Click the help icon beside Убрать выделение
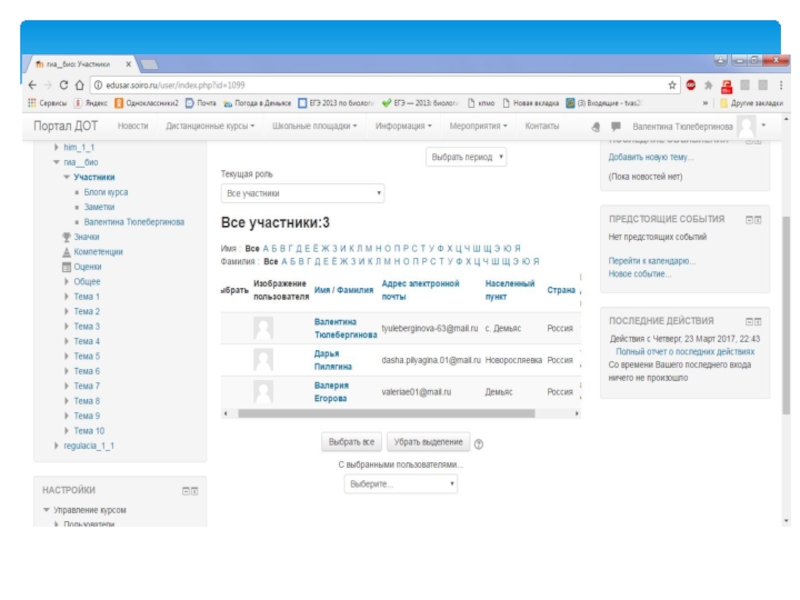The height and width of the screenshot is (600, 800). coord(479,444)
